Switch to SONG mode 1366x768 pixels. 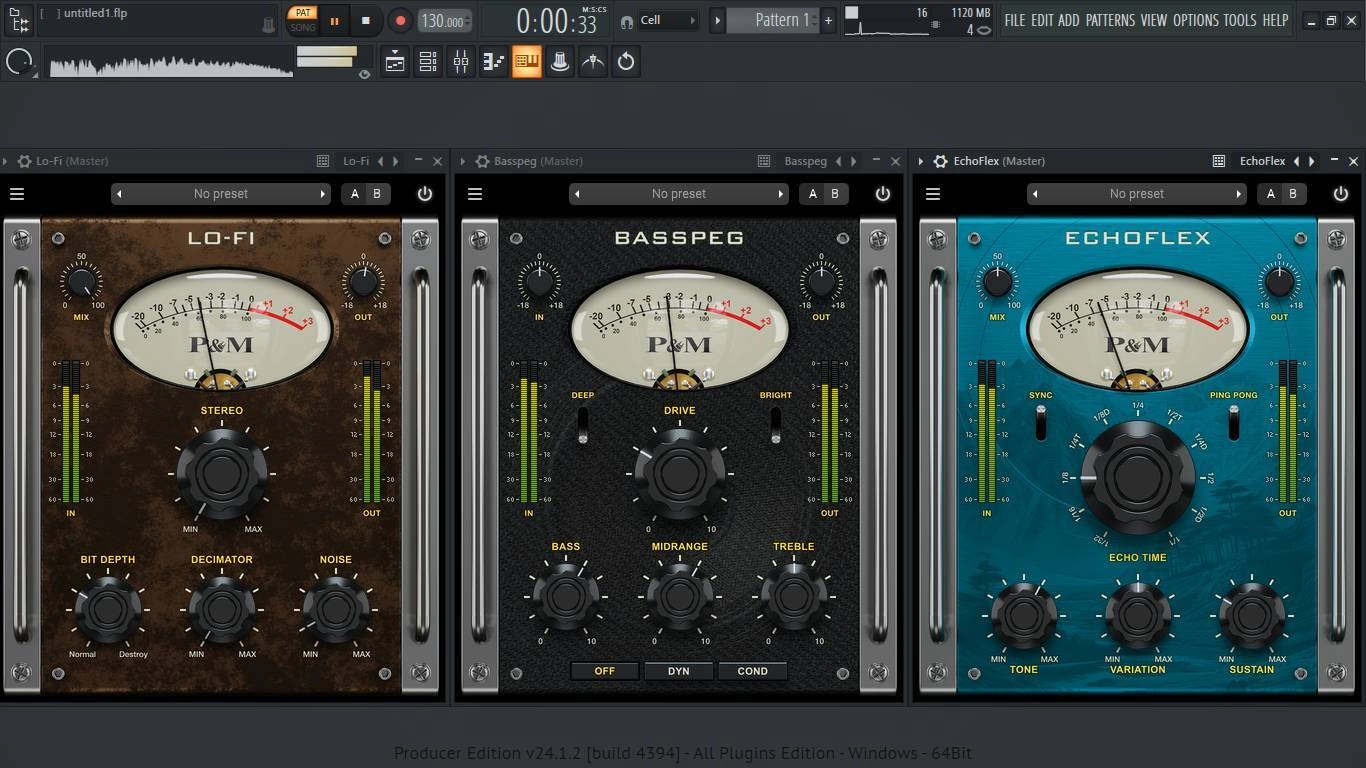click(x=303, y=28)
